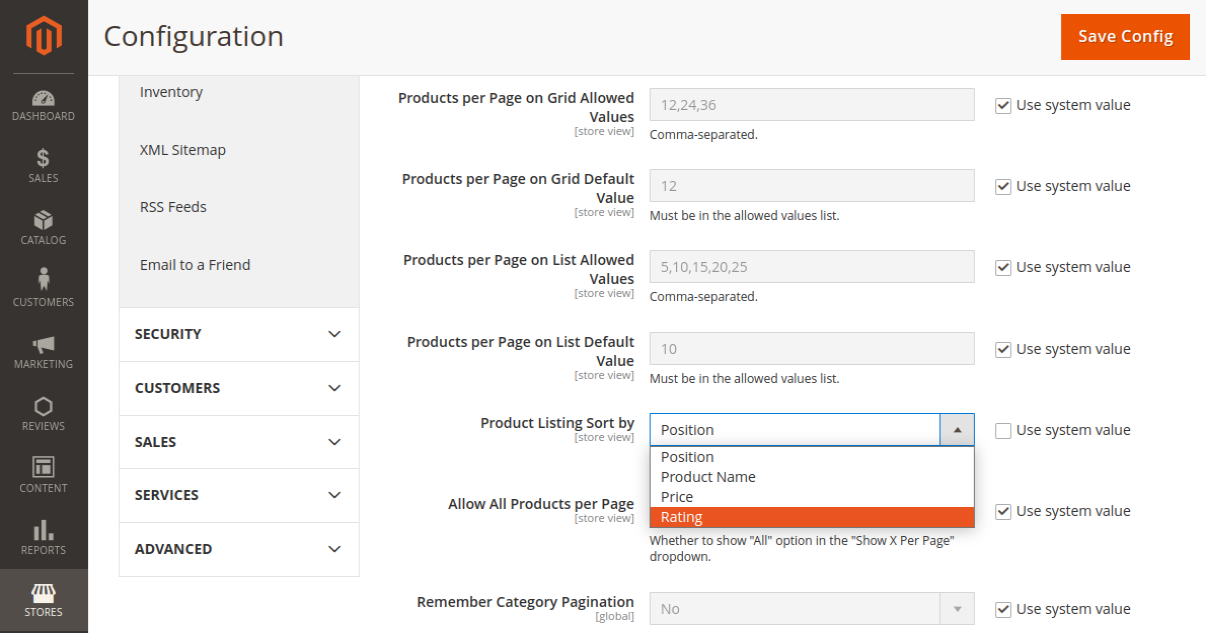Check Use system value for Product Listing Sort by
Screen dimensions: 1206x633
tap(1003, 430)
